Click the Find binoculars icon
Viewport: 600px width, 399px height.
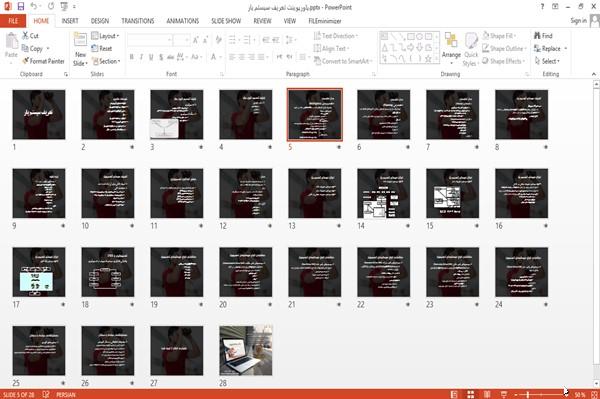[537, 36]
